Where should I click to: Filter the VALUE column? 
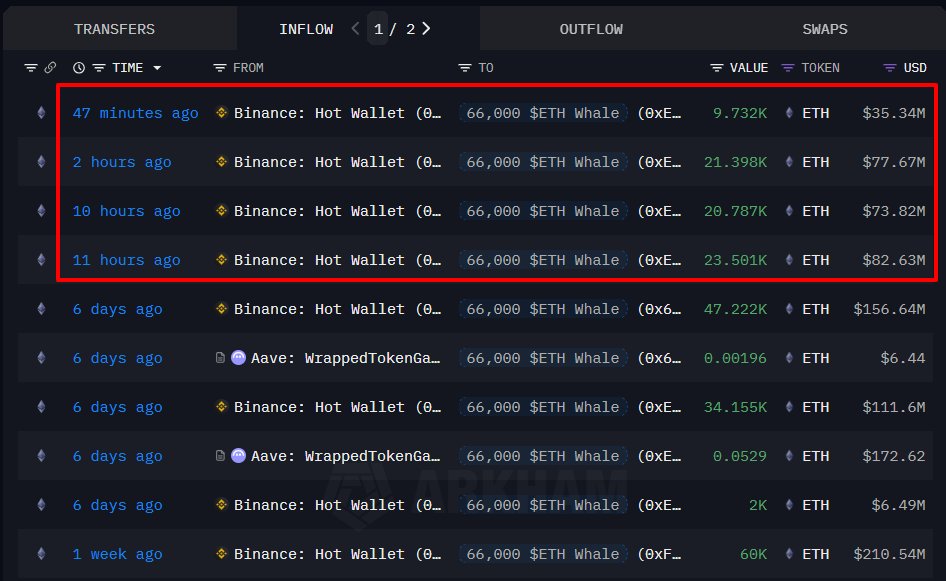tap(716, 68)
